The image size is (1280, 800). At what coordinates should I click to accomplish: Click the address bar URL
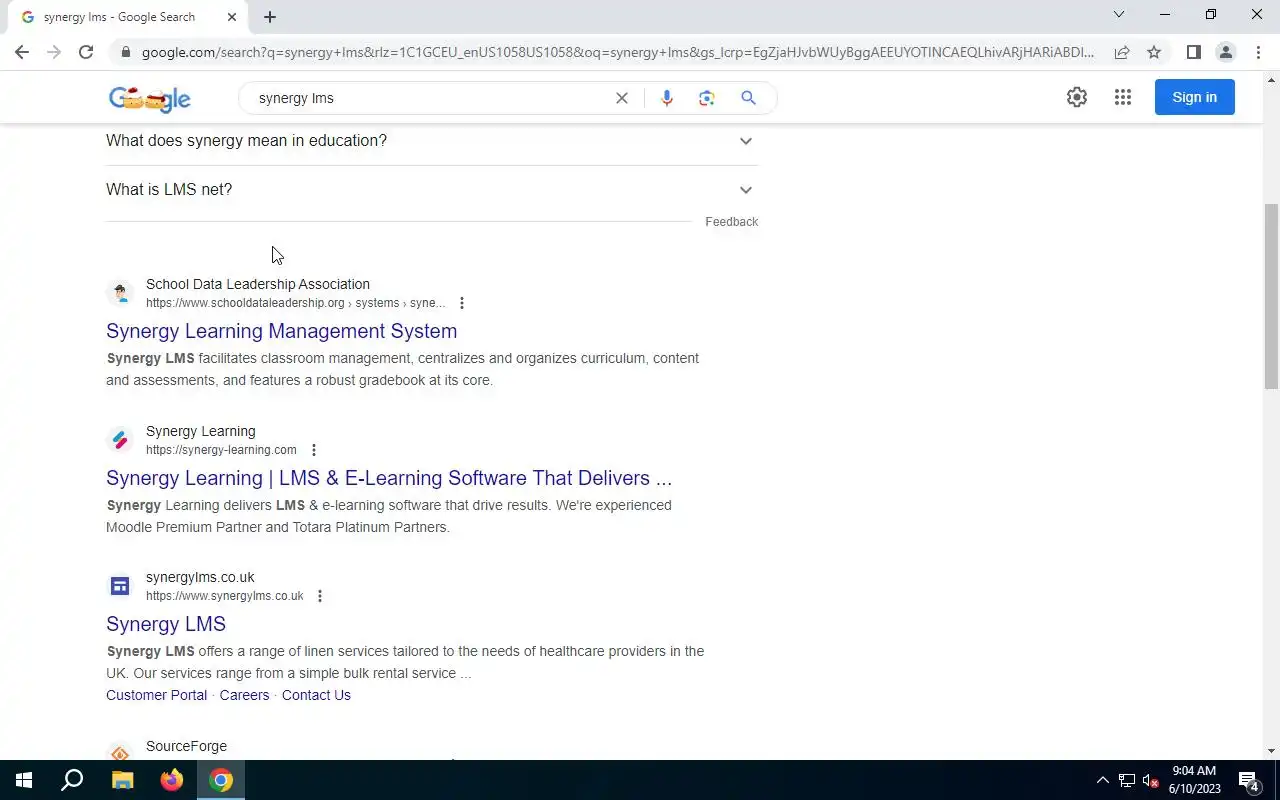(x=617, y=52)
